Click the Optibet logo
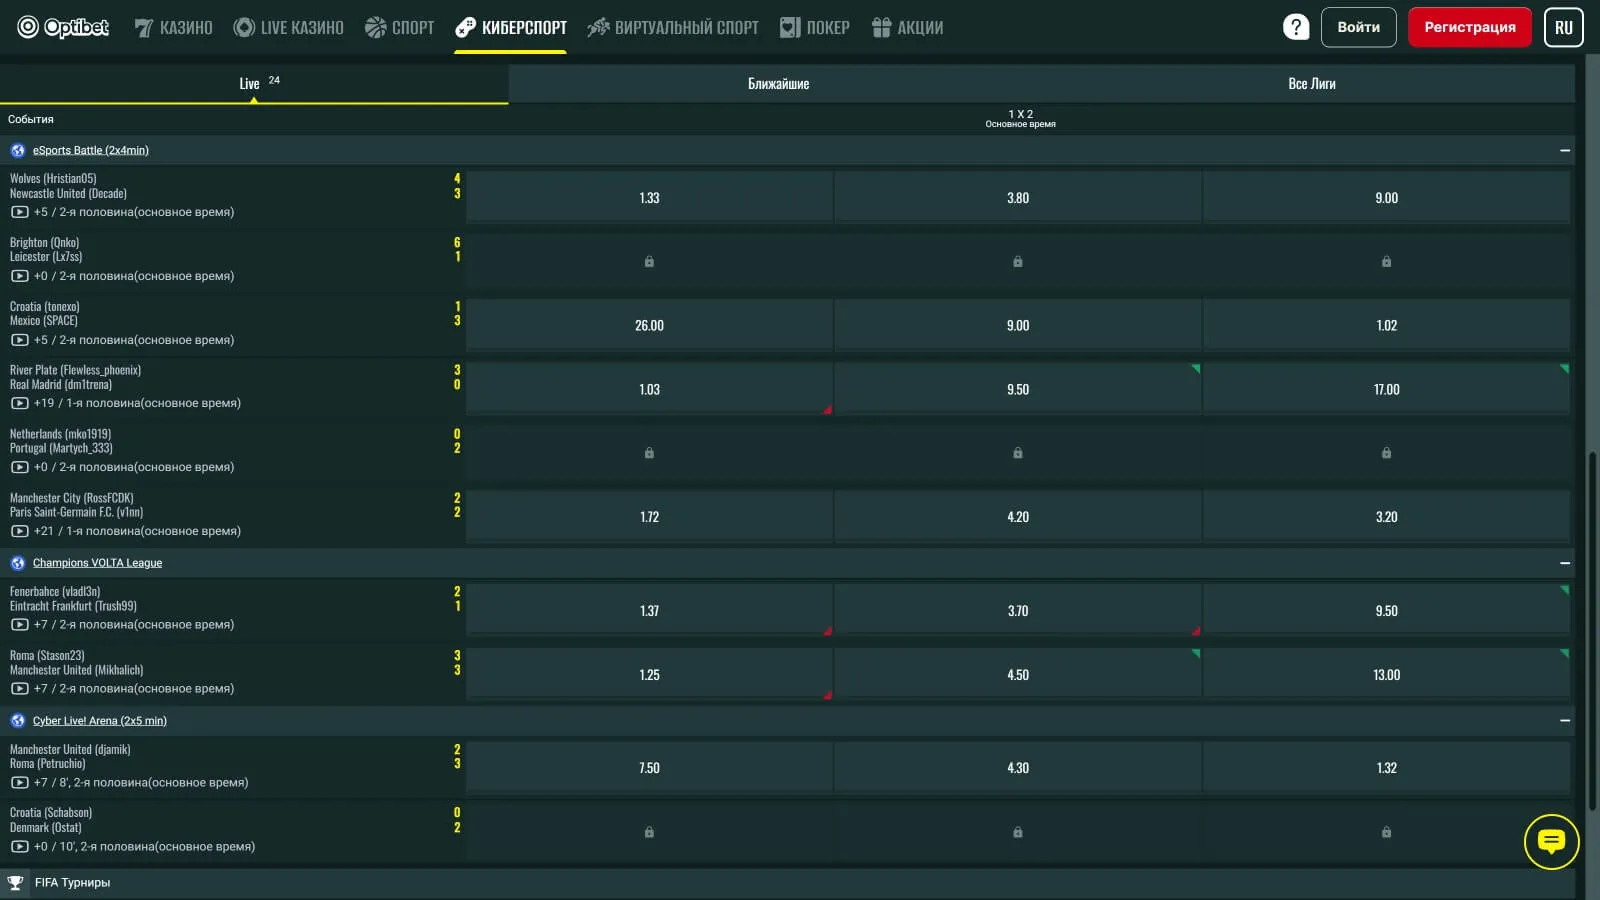Screen dimensions: 1600x900 click(63, 27)
